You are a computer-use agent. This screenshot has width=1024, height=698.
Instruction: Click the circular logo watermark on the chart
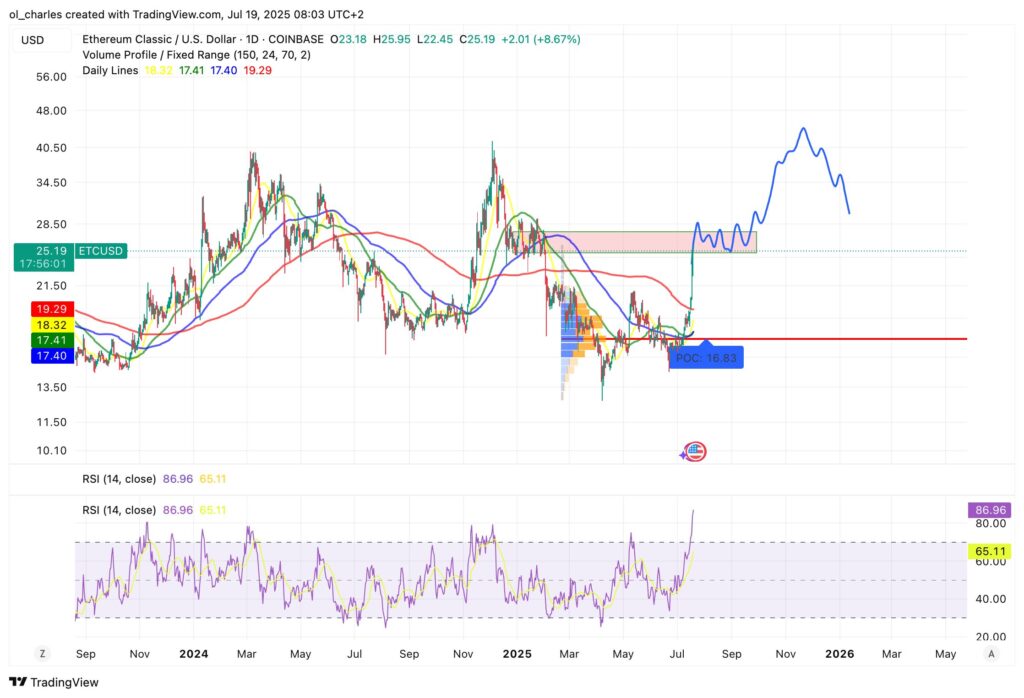pos(693,452)
